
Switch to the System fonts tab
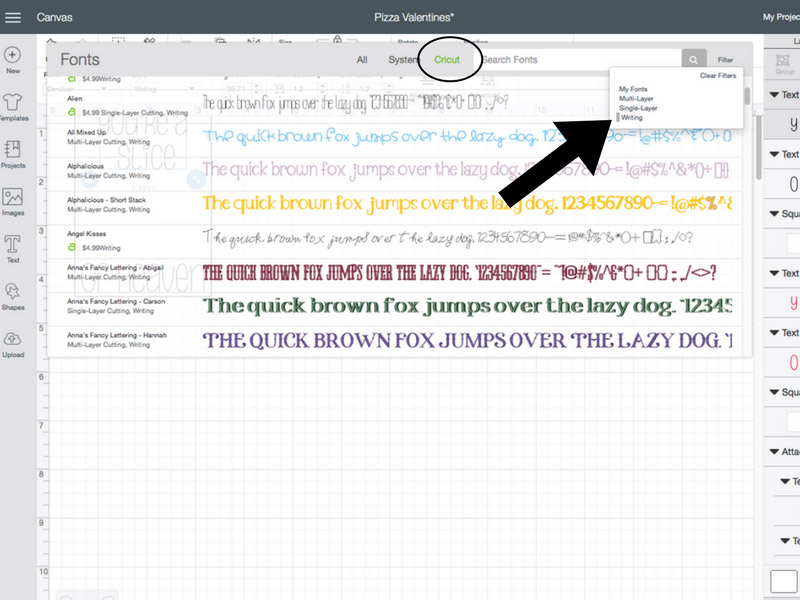tap(403, 60)
